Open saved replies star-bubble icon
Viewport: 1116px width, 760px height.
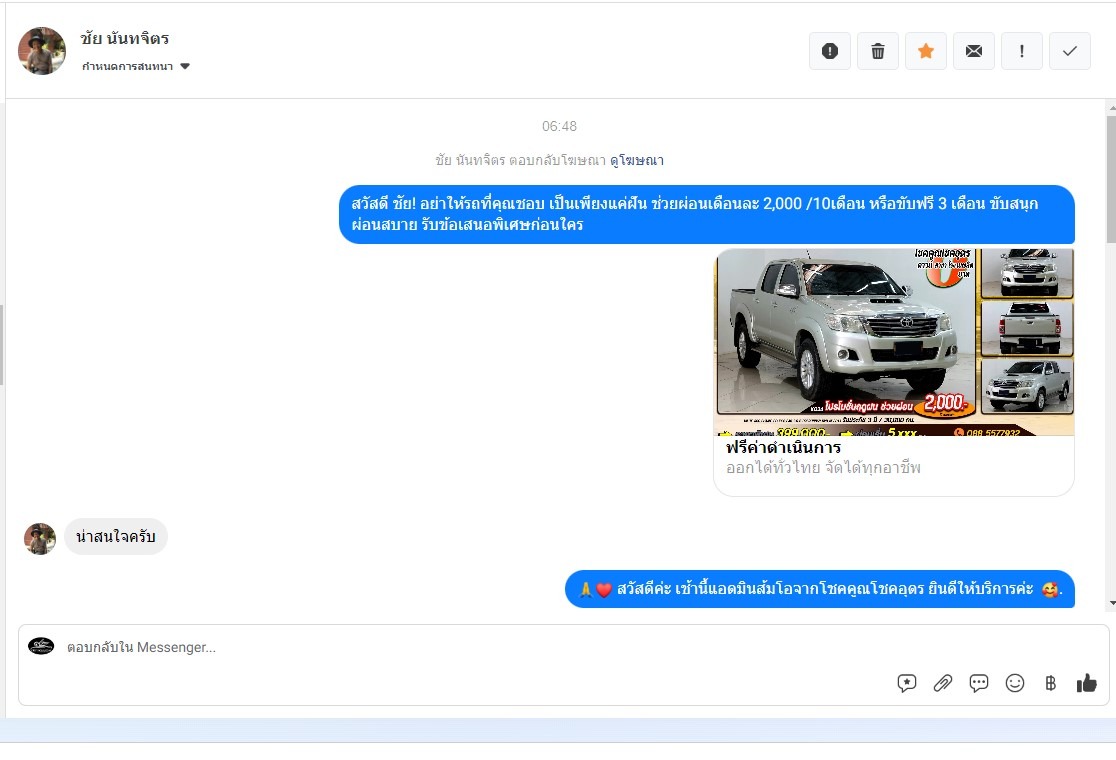pyautogui.click(x=906, y=683)
